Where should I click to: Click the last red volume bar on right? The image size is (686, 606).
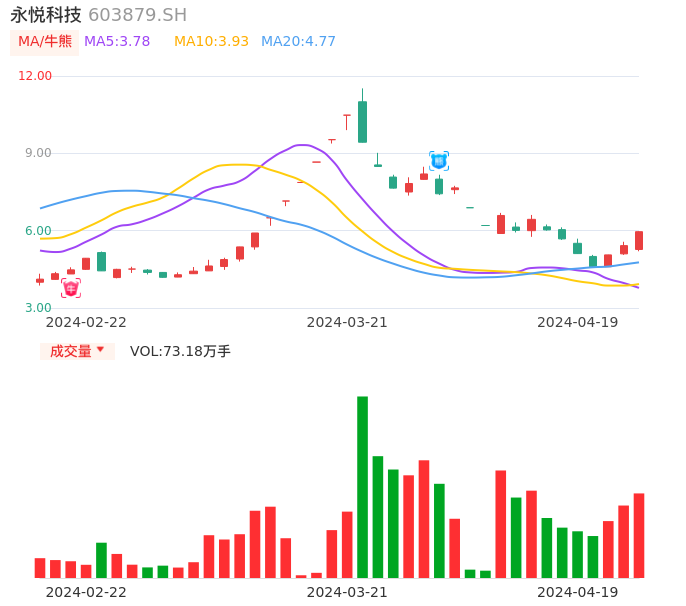pyautogui.click(x=639, y=536)
